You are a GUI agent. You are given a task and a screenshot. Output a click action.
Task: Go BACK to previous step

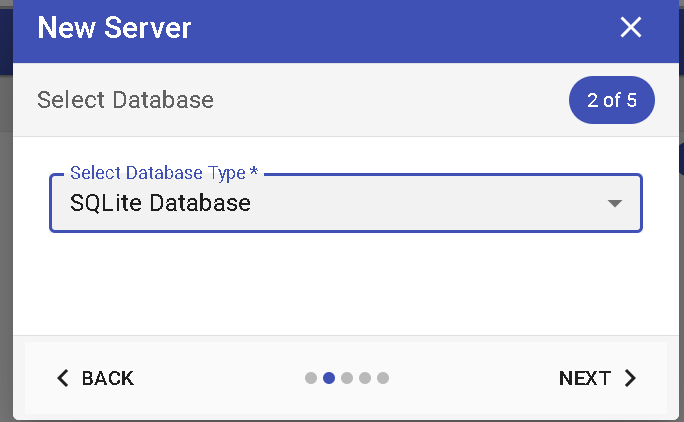coord(96,378)
